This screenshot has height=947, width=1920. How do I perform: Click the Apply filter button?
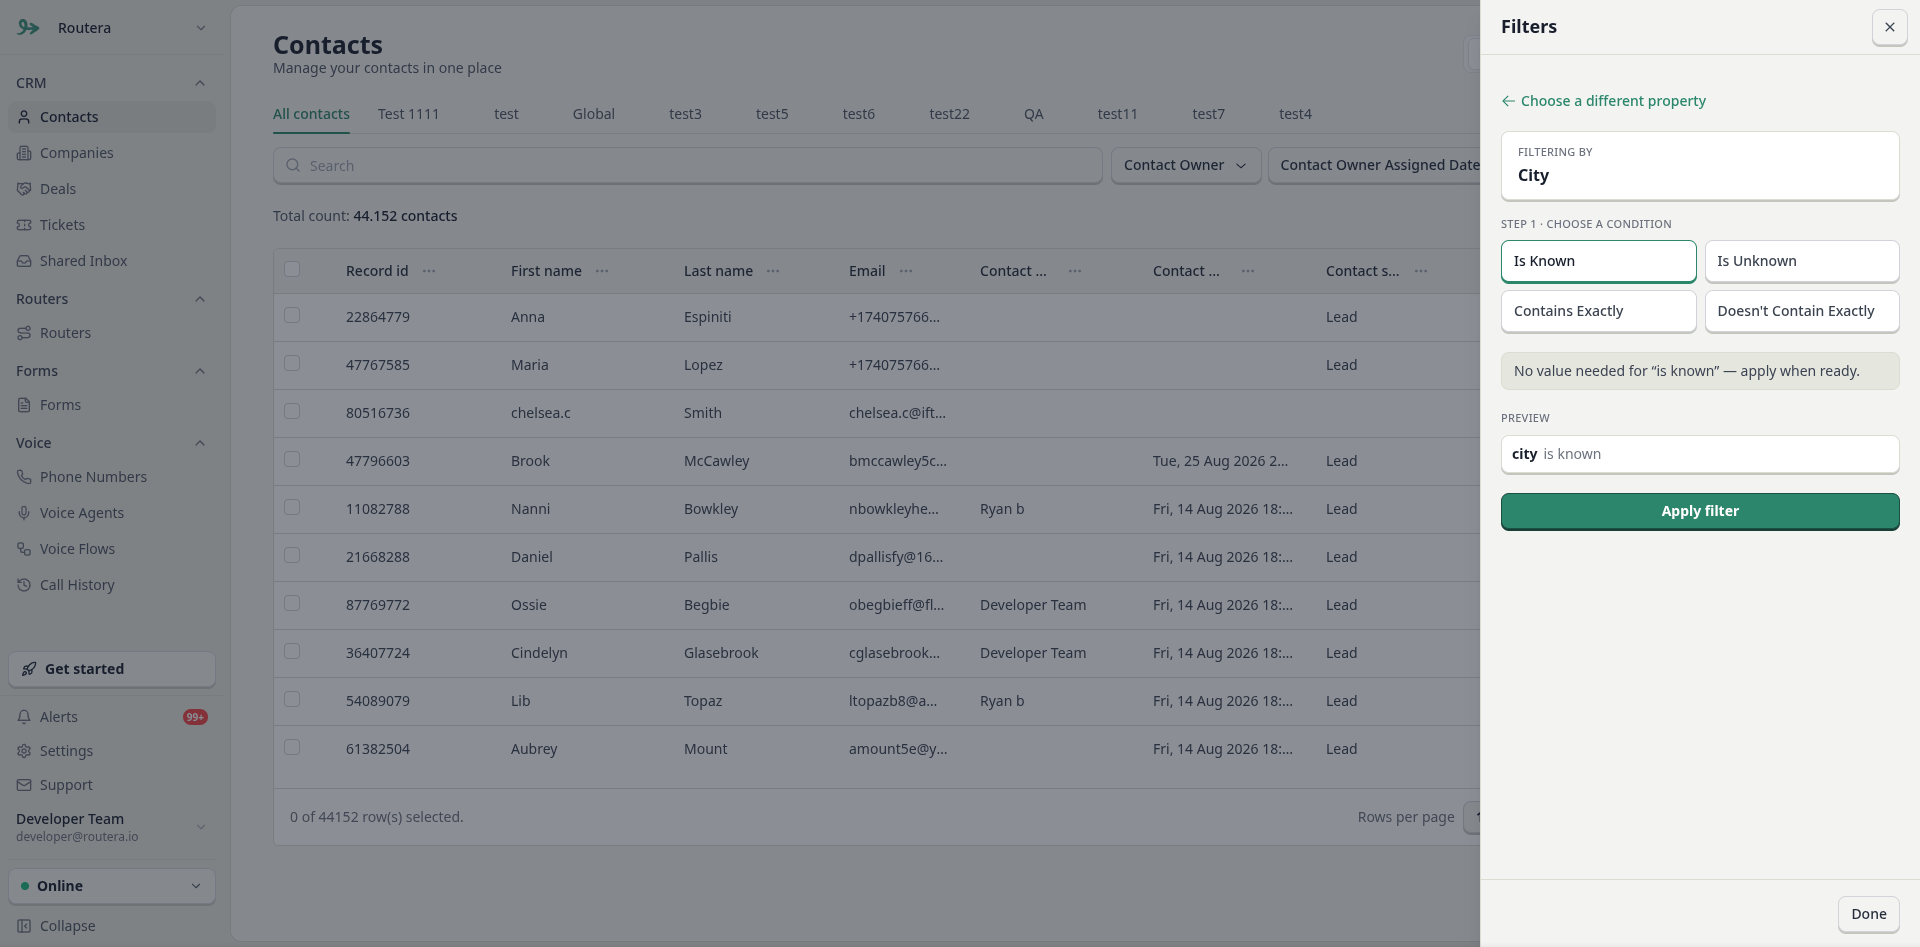pos(1700,511)
